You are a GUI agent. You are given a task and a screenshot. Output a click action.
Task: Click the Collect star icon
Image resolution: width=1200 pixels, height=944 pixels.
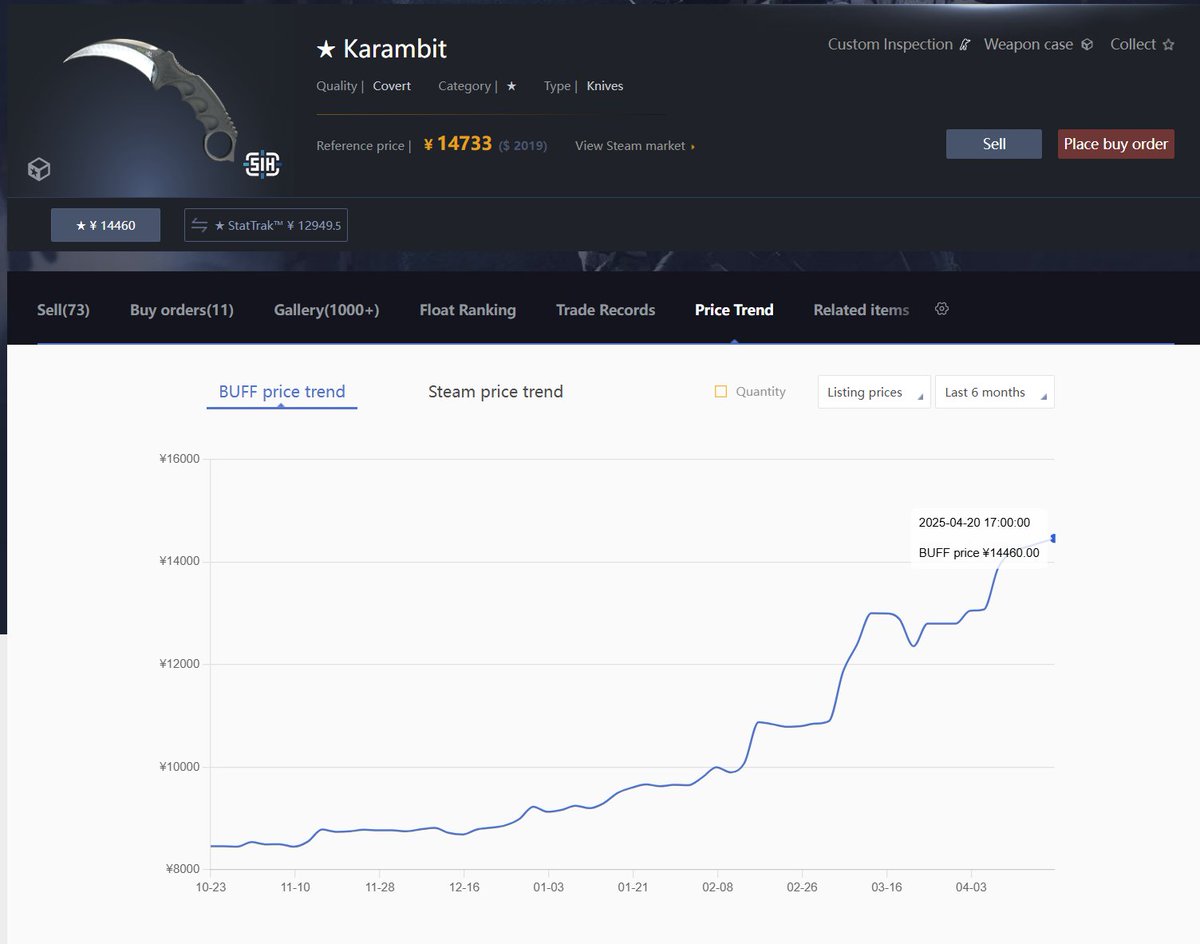[1168, 45]
